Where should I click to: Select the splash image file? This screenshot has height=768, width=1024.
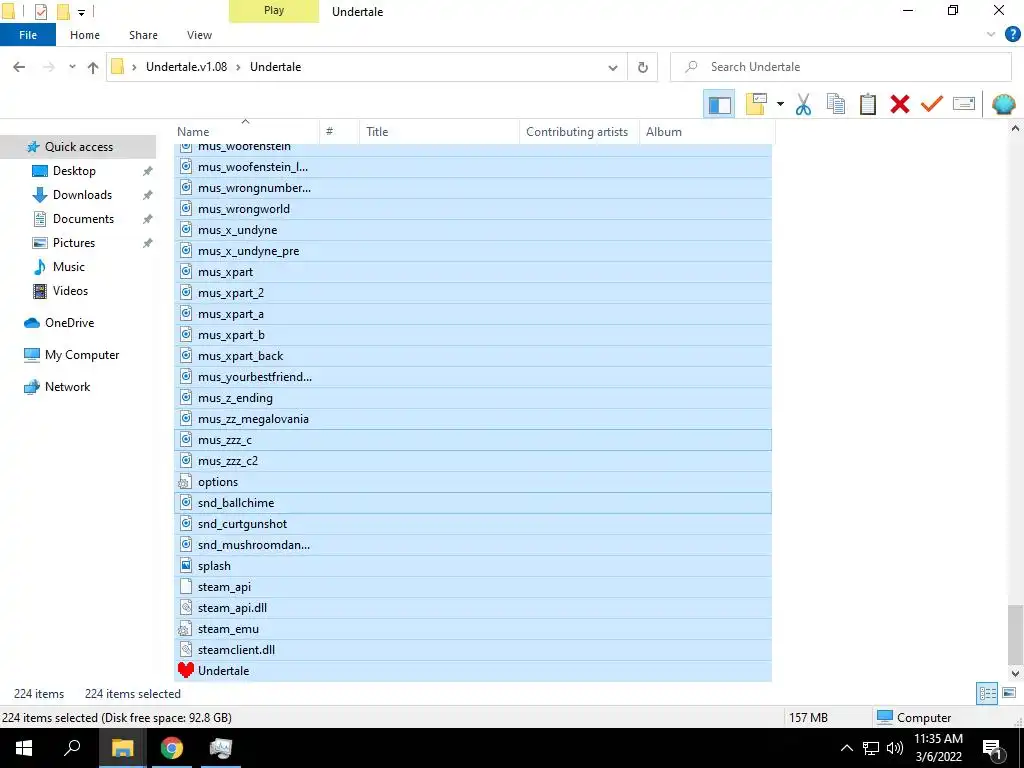click(x=473, y=566)
